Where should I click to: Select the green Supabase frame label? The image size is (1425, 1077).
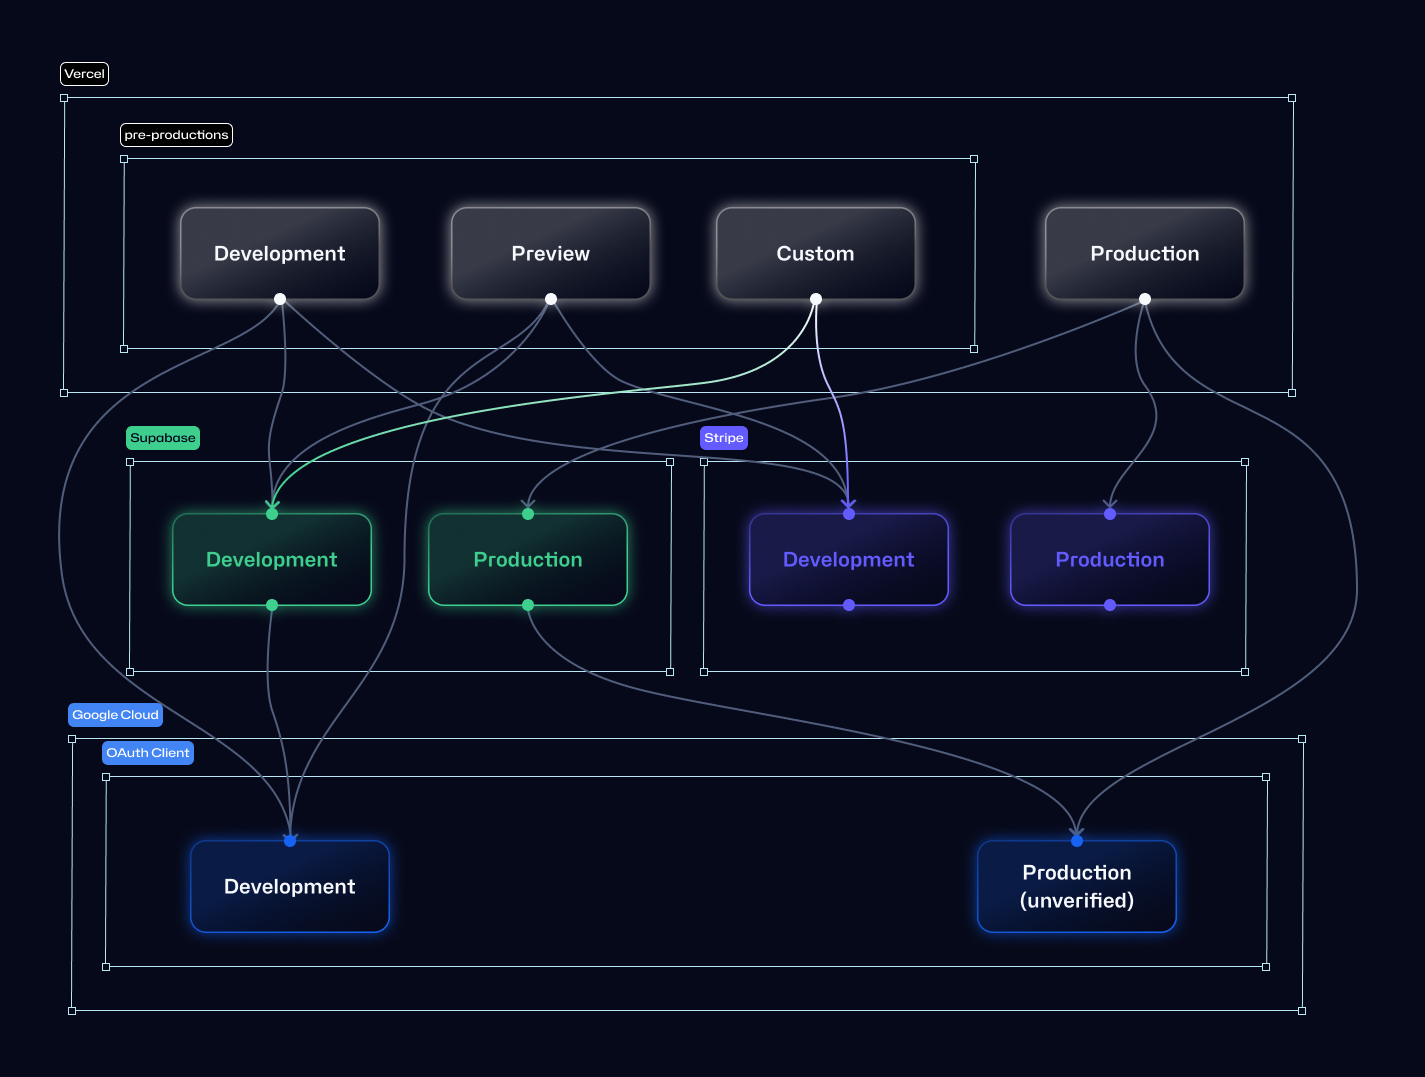tap(162, 438)
